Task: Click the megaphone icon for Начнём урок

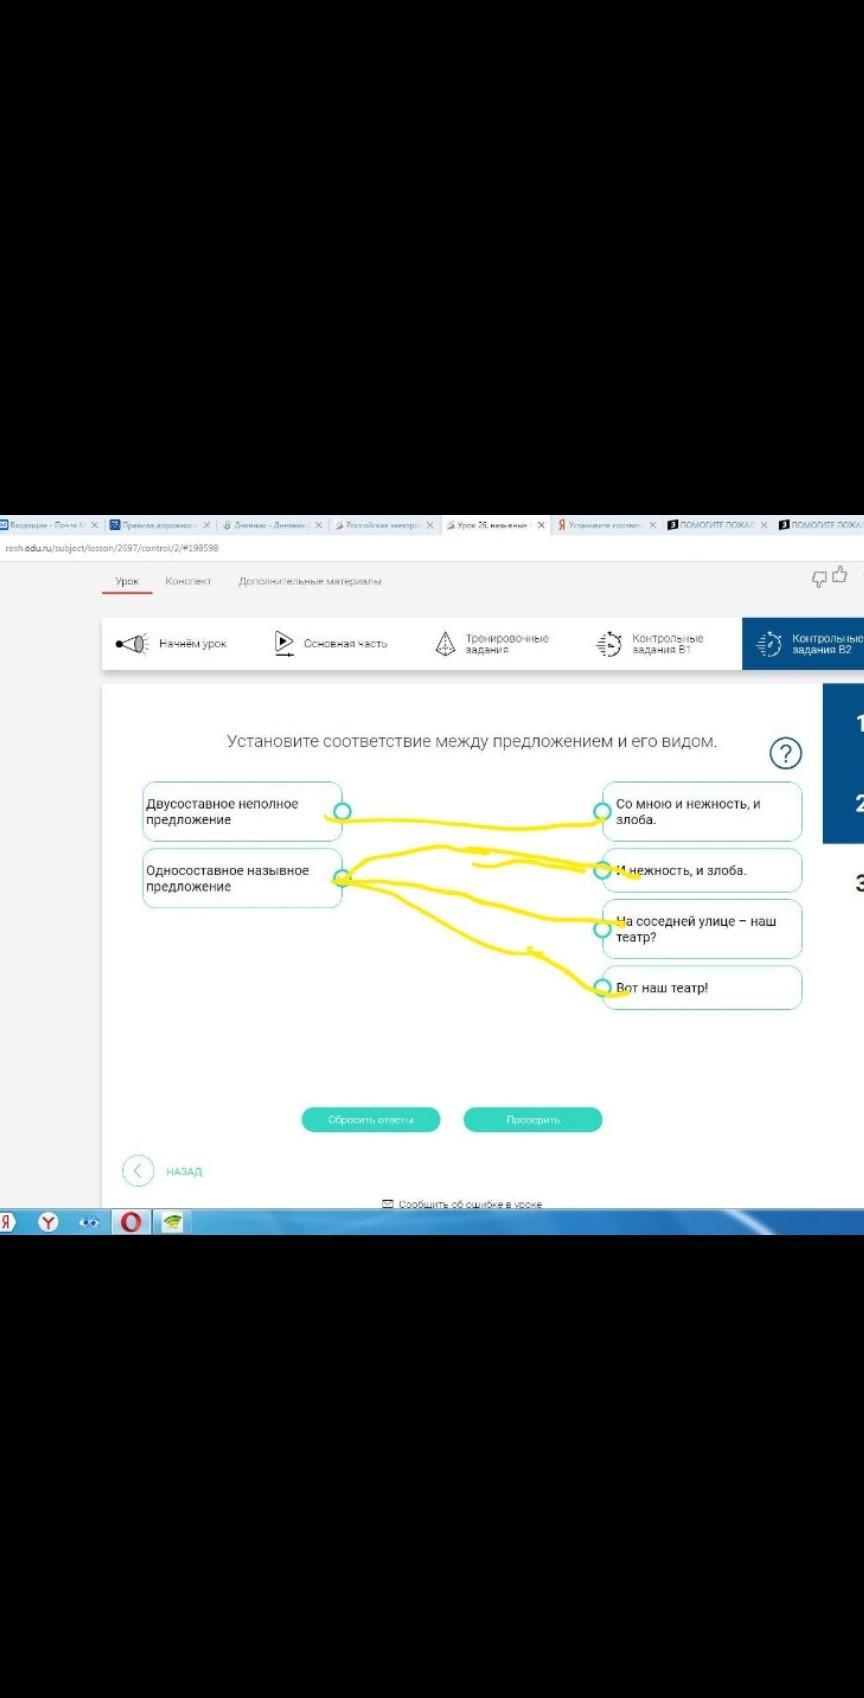Action: point(131,644)
